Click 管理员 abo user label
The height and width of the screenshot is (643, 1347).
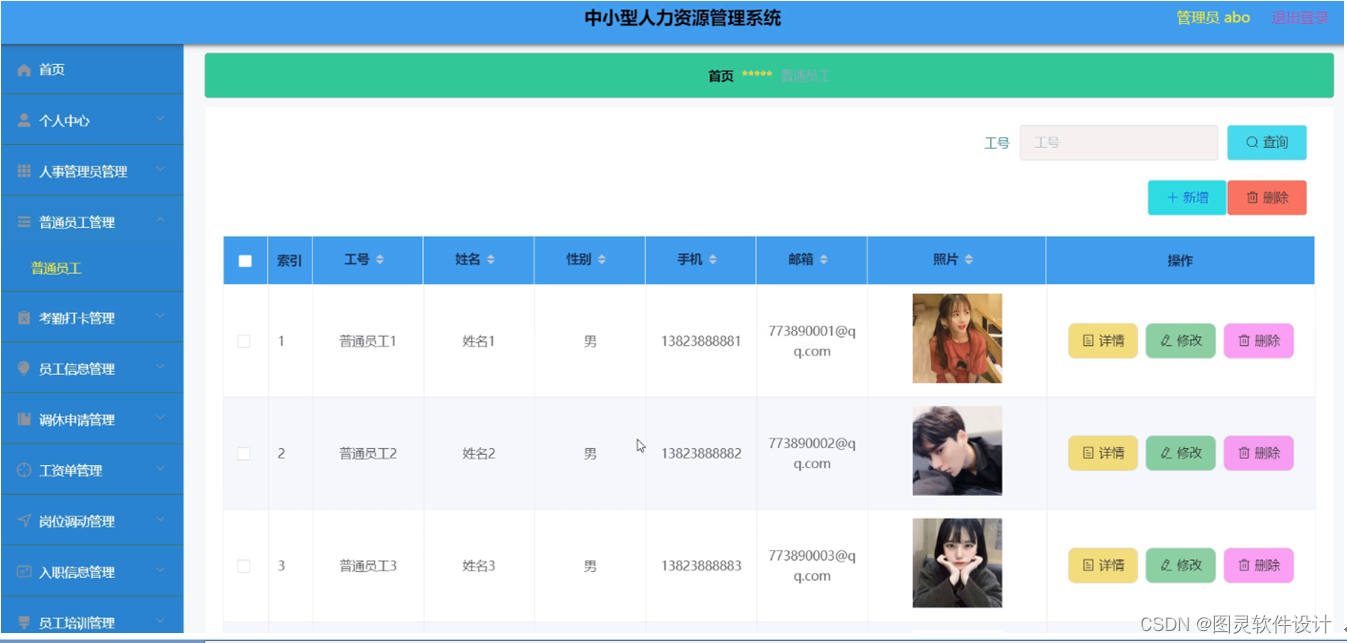tap(1213, 18)
